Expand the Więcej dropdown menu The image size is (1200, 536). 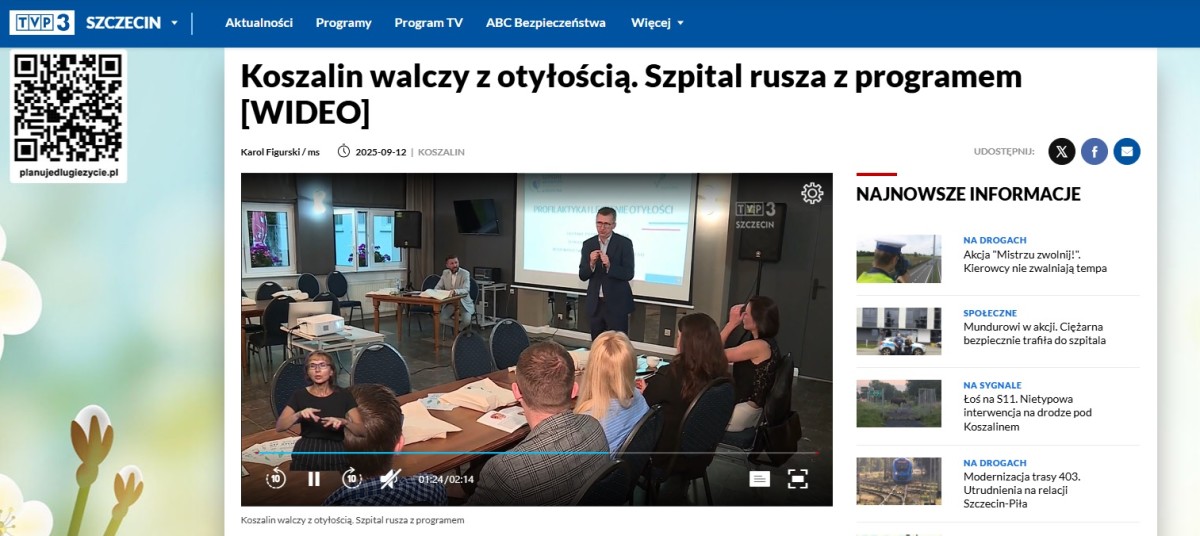(x=658, y=23)
